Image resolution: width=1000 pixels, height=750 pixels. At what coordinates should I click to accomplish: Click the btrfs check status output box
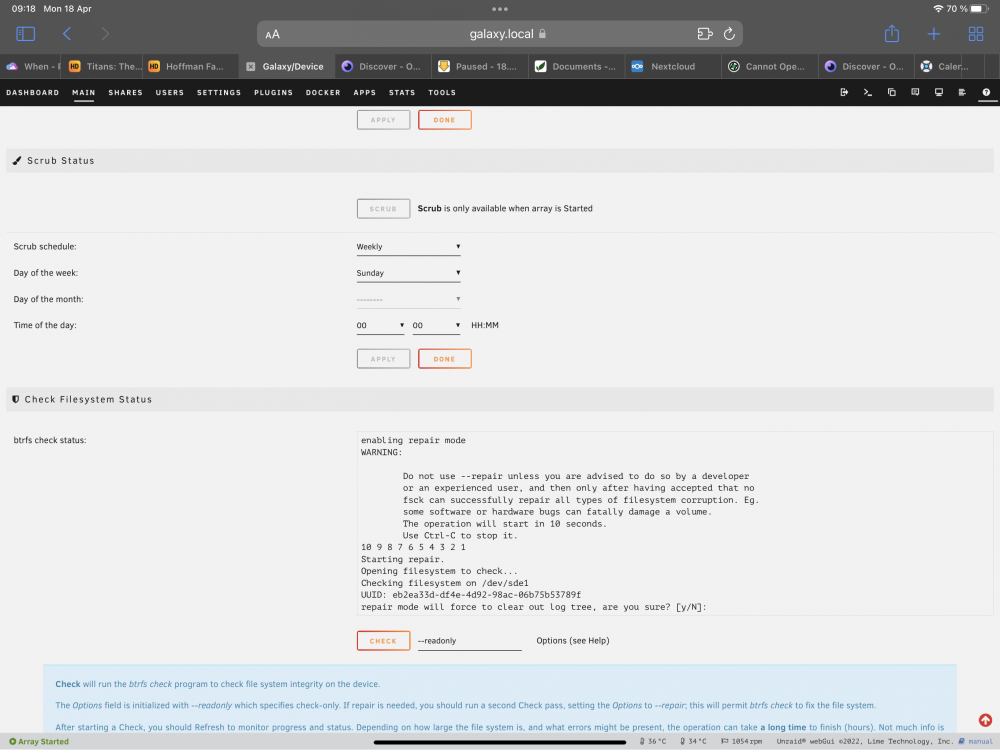point(675,523)
